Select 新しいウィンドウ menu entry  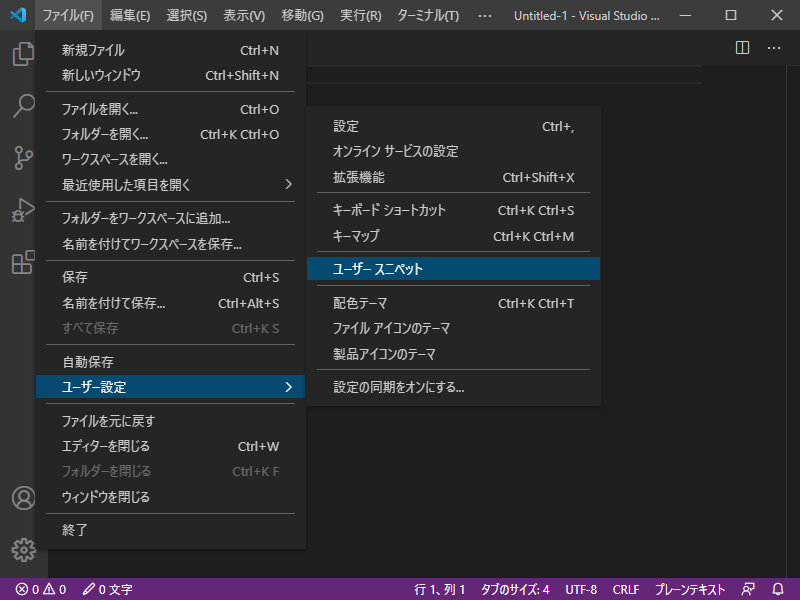pos(170,75)
